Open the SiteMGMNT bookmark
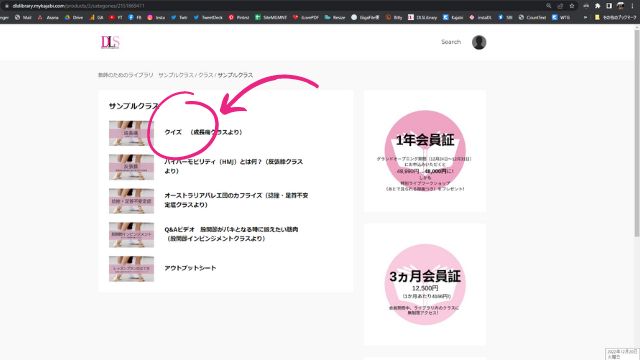640x360 pixels. pyautogui.click(x=271, y=18)
